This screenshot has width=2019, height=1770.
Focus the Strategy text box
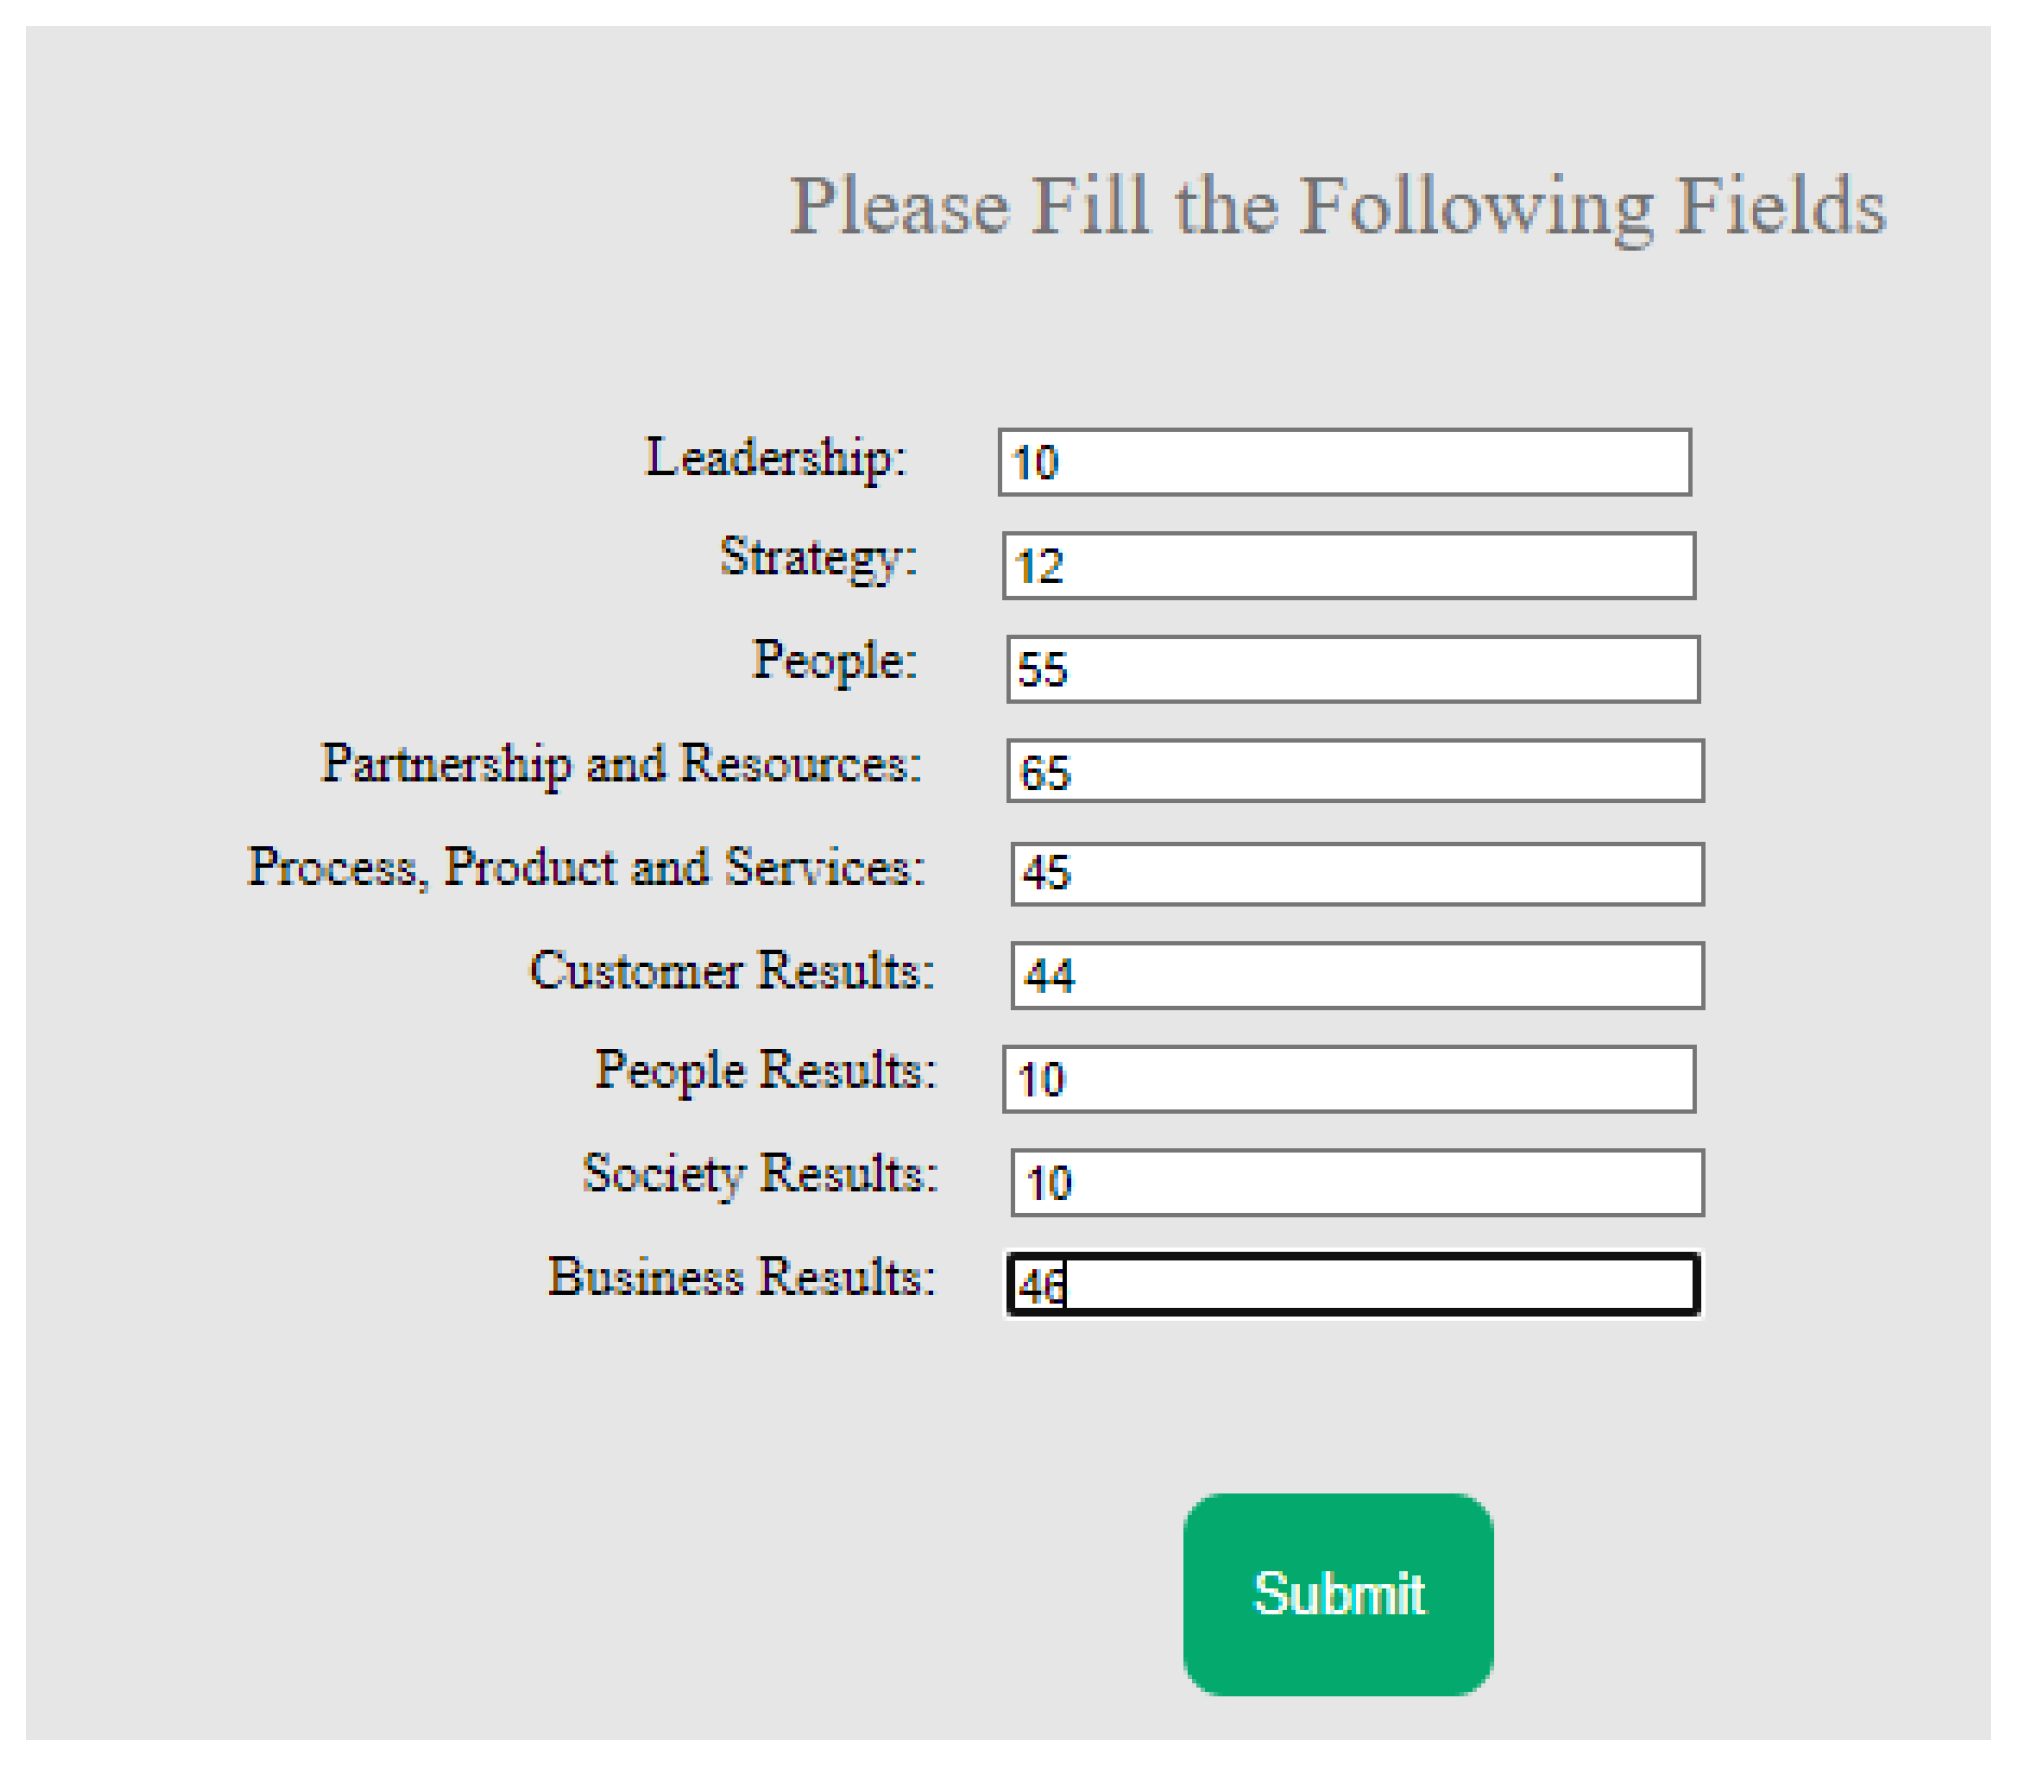(1348, 566)
